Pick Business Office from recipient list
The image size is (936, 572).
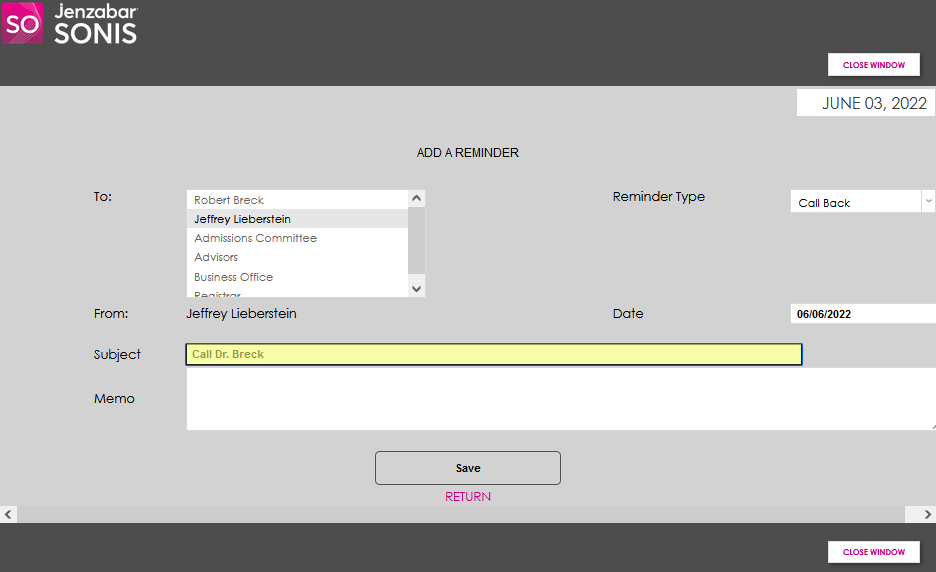233,277
